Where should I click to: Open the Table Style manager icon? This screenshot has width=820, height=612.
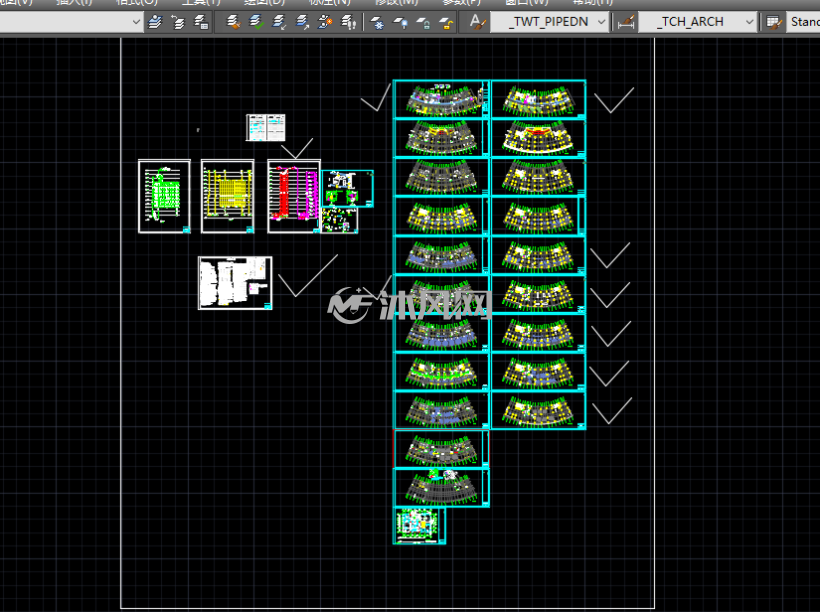pos(773,22)
